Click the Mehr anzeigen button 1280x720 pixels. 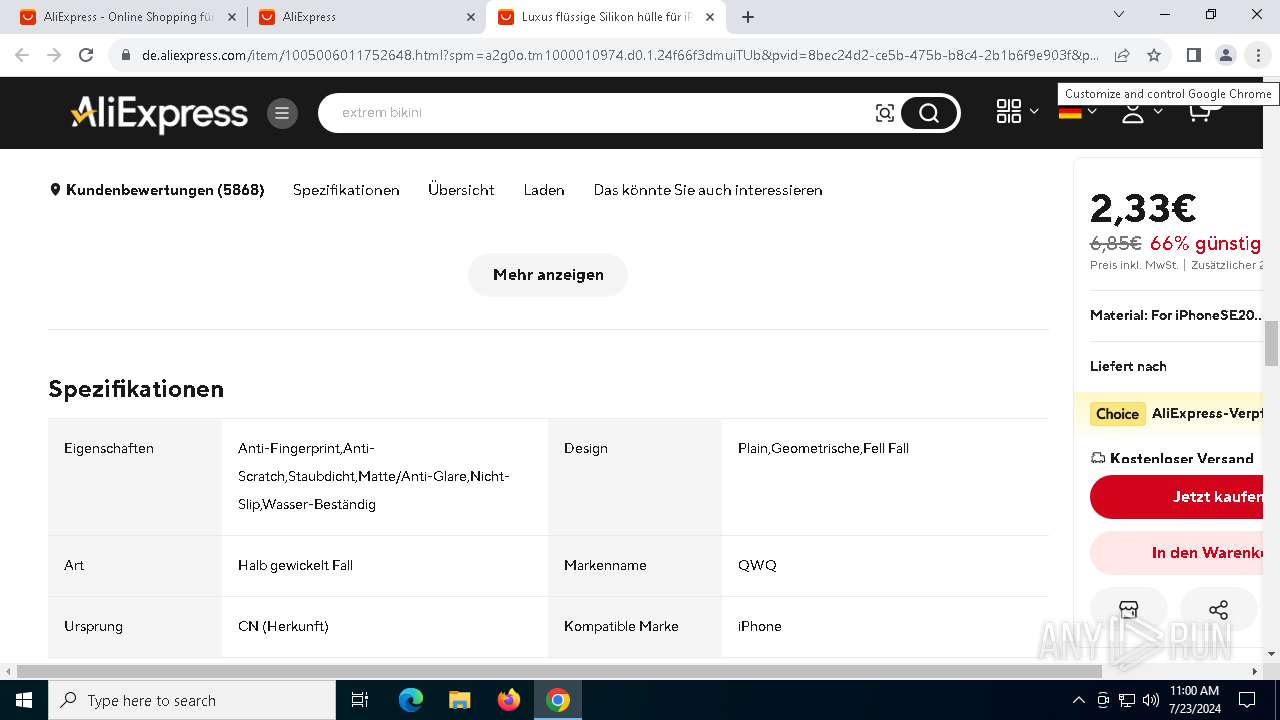tap(548, 275)
